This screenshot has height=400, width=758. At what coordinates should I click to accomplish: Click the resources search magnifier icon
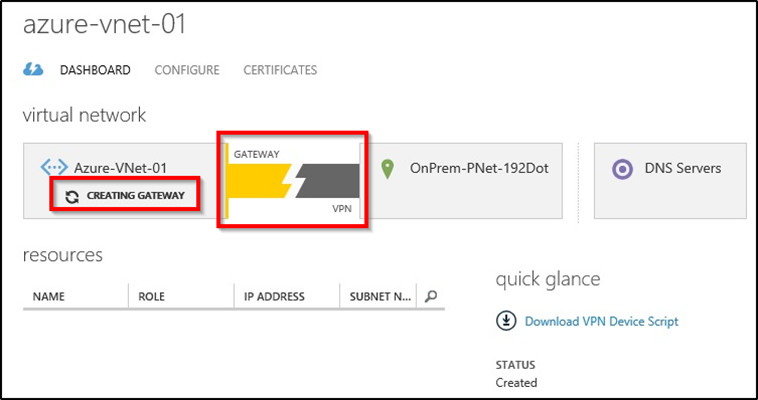[431, 296]
